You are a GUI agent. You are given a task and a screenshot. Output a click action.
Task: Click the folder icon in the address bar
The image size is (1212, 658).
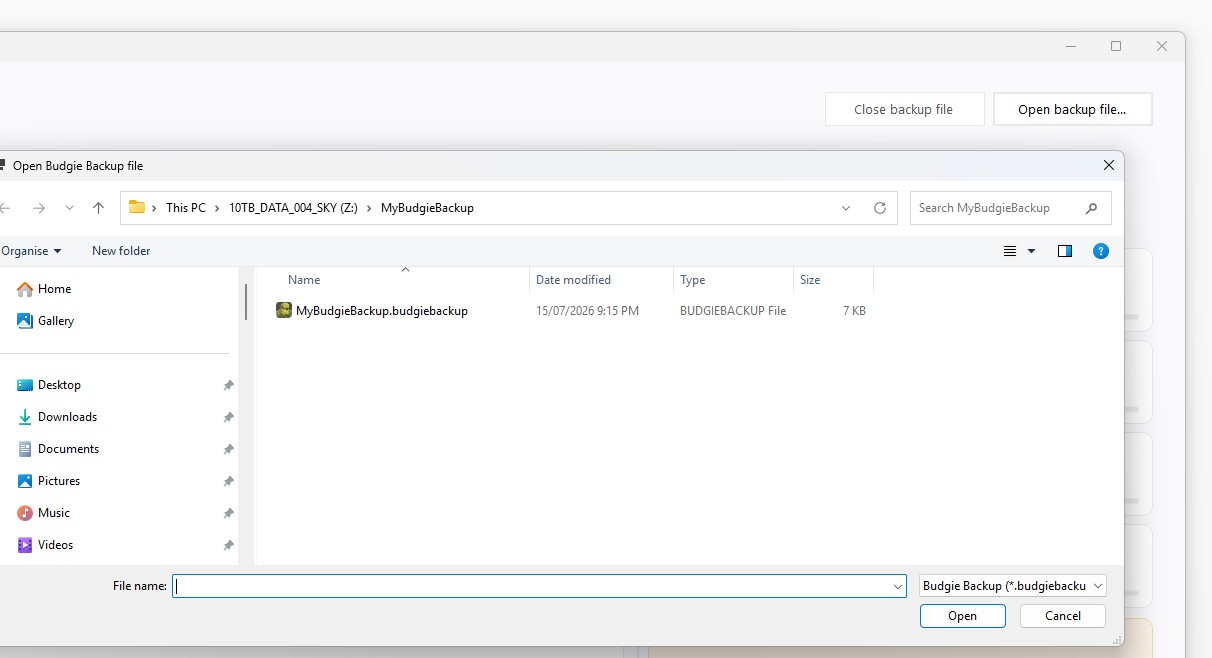tap(136, 208)
